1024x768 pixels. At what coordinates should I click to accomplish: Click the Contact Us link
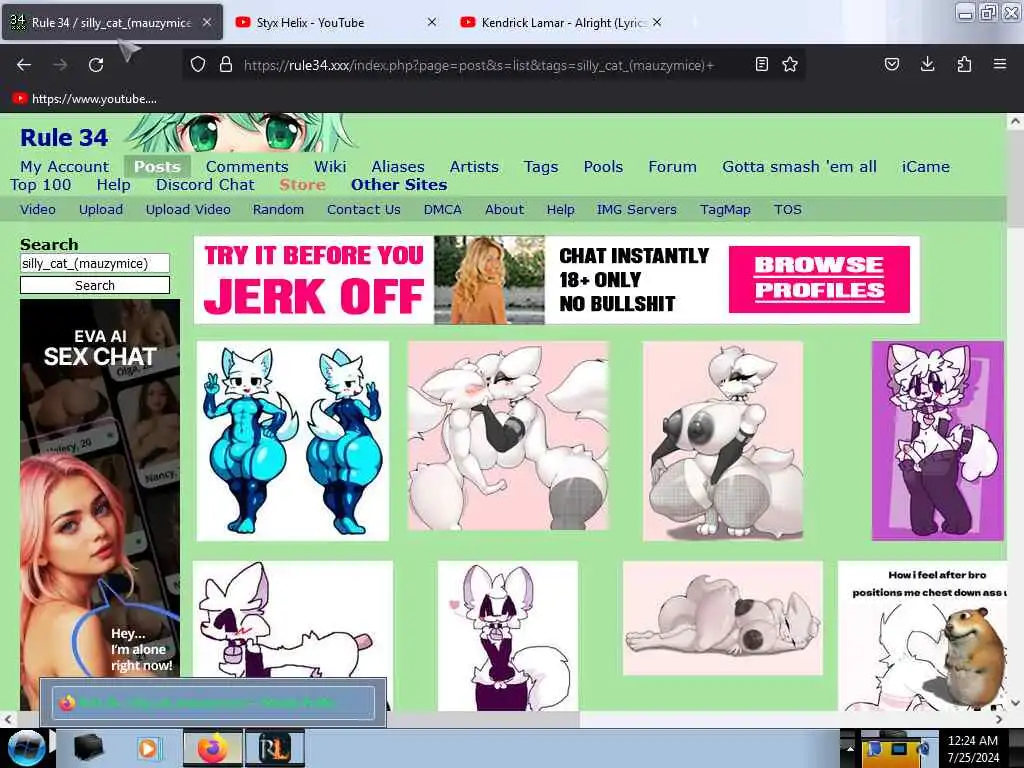click(x=364, y=210)
